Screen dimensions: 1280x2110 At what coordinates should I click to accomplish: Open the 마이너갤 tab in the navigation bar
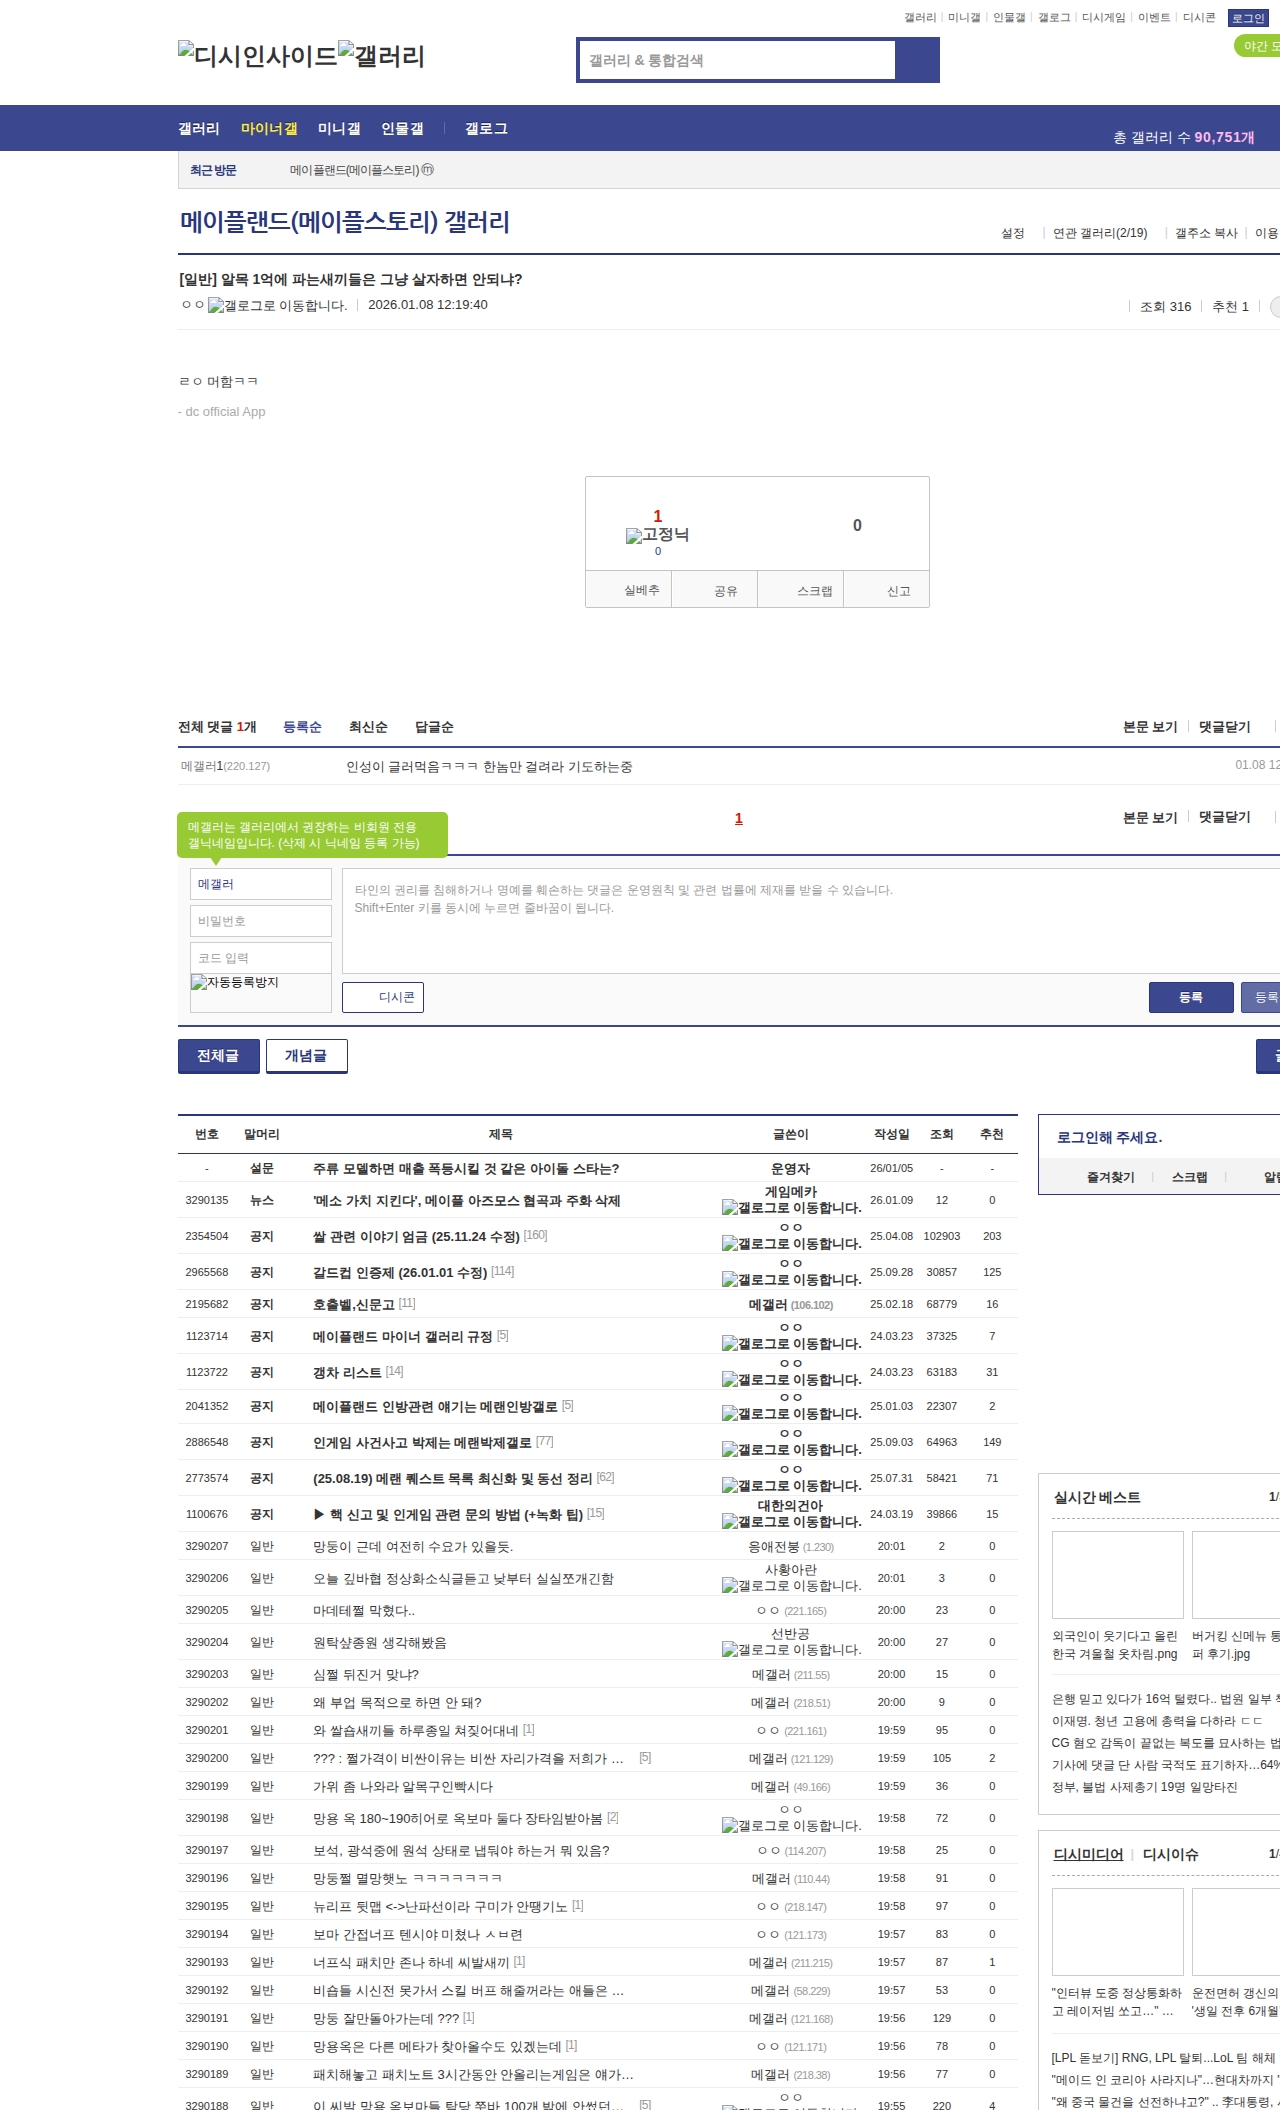click(269, 129)
